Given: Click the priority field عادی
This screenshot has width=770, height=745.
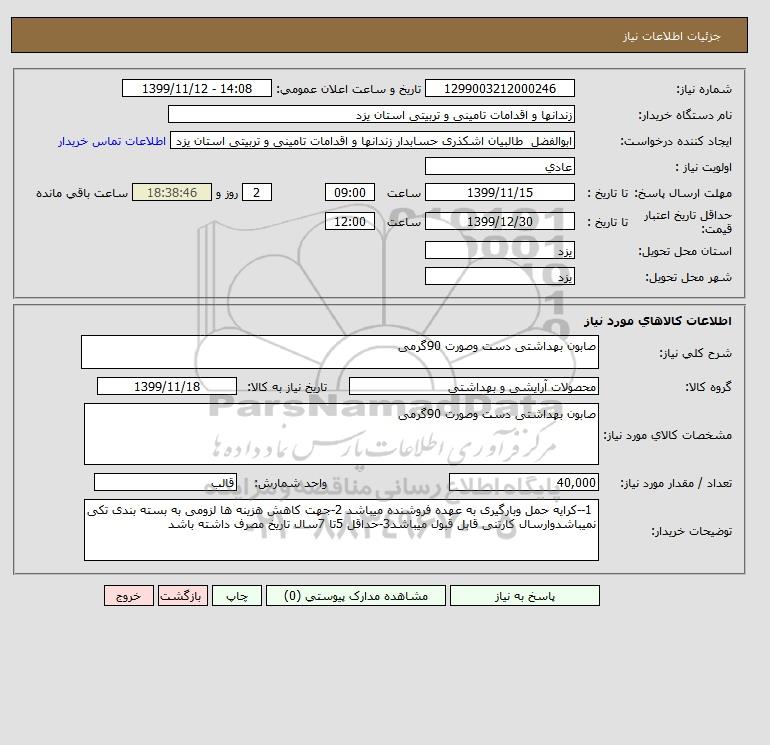Looking at the screenshot, I should (499, 166).
